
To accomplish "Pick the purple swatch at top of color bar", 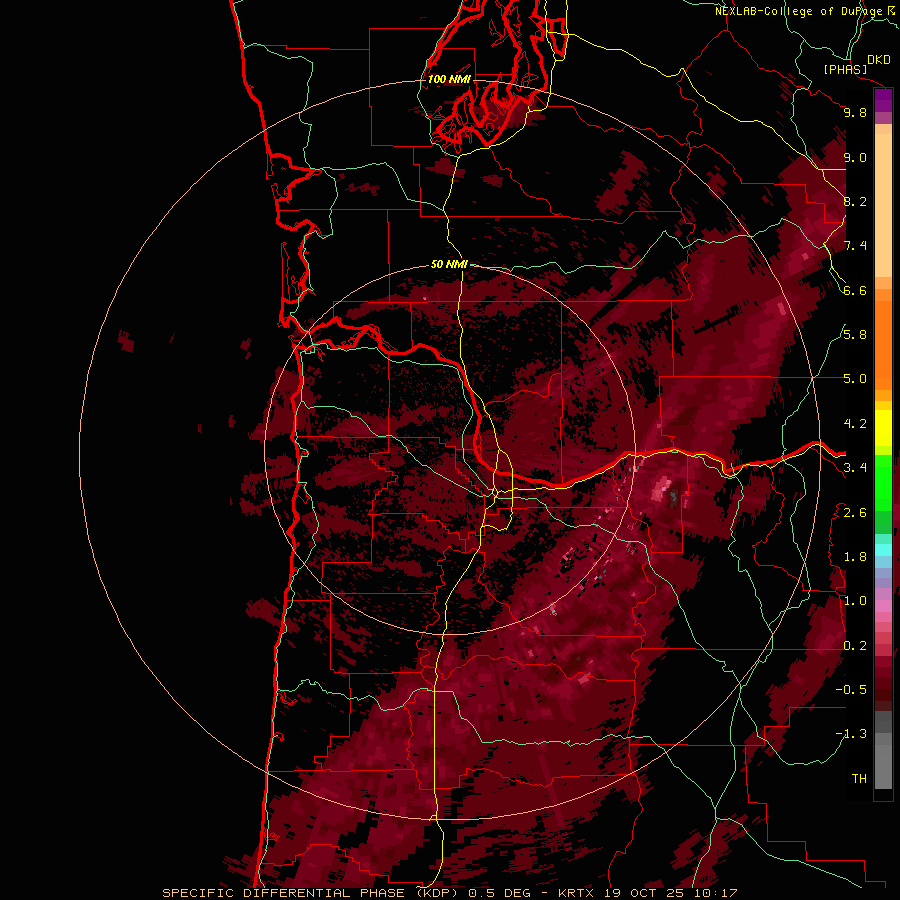I will [883, 100].
